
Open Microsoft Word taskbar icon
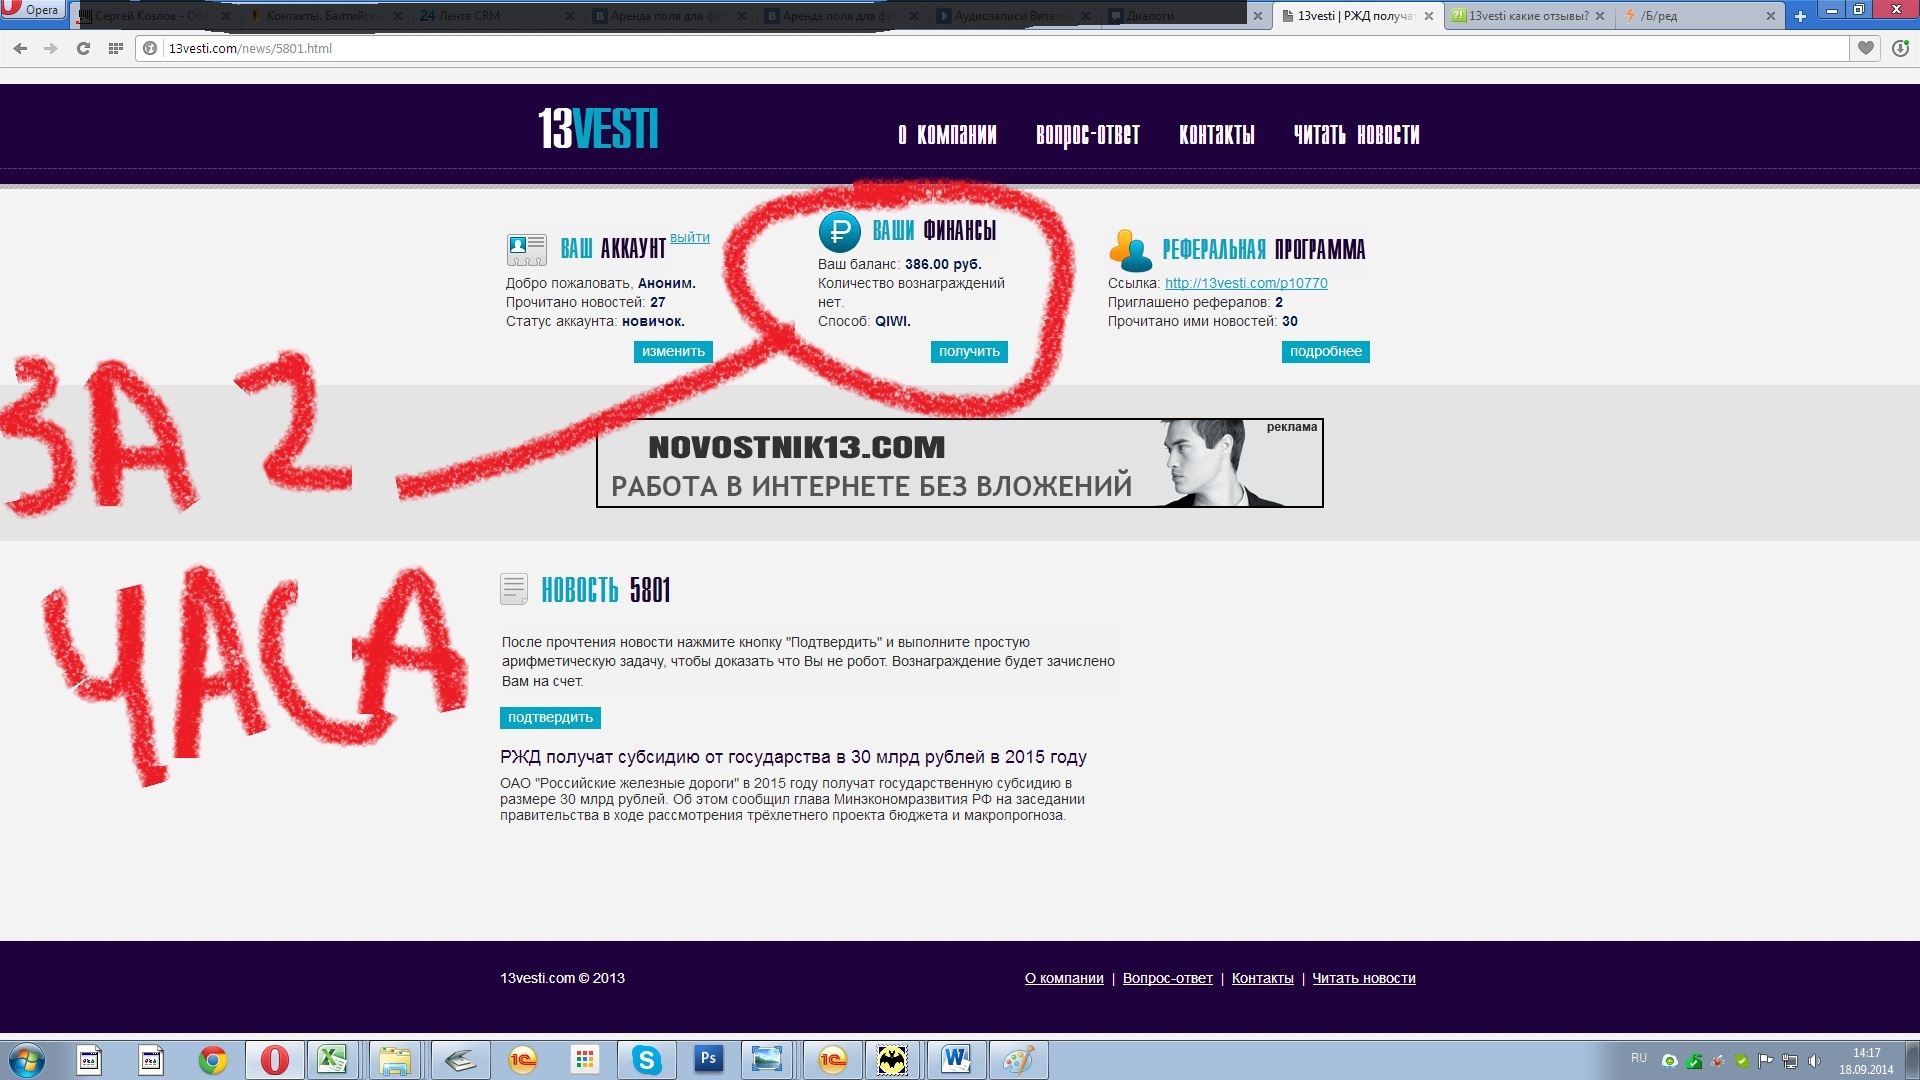(x=955, y=1059)
